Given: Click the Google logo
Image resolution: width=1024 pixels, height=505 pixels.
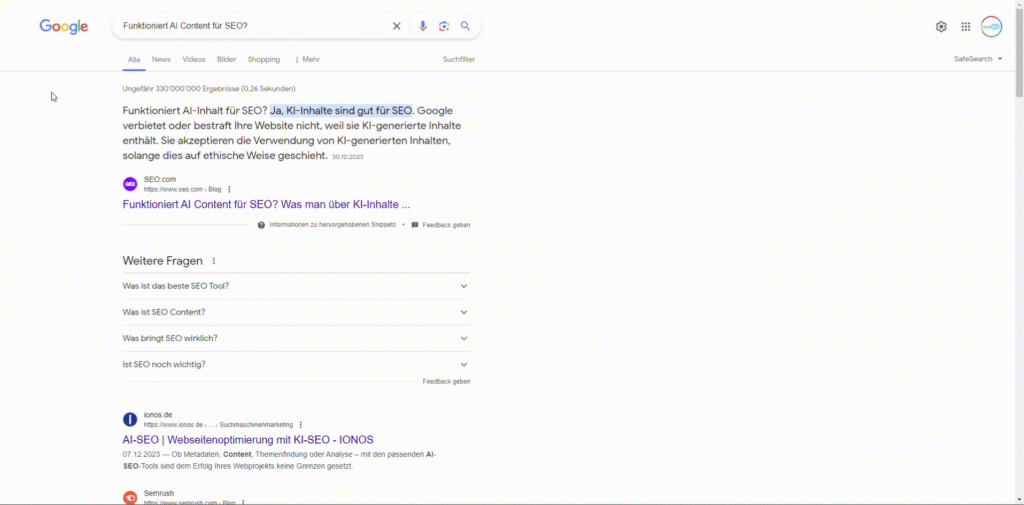Looking at the screenshot, I should pyautogui.click(x=64, y=27).
